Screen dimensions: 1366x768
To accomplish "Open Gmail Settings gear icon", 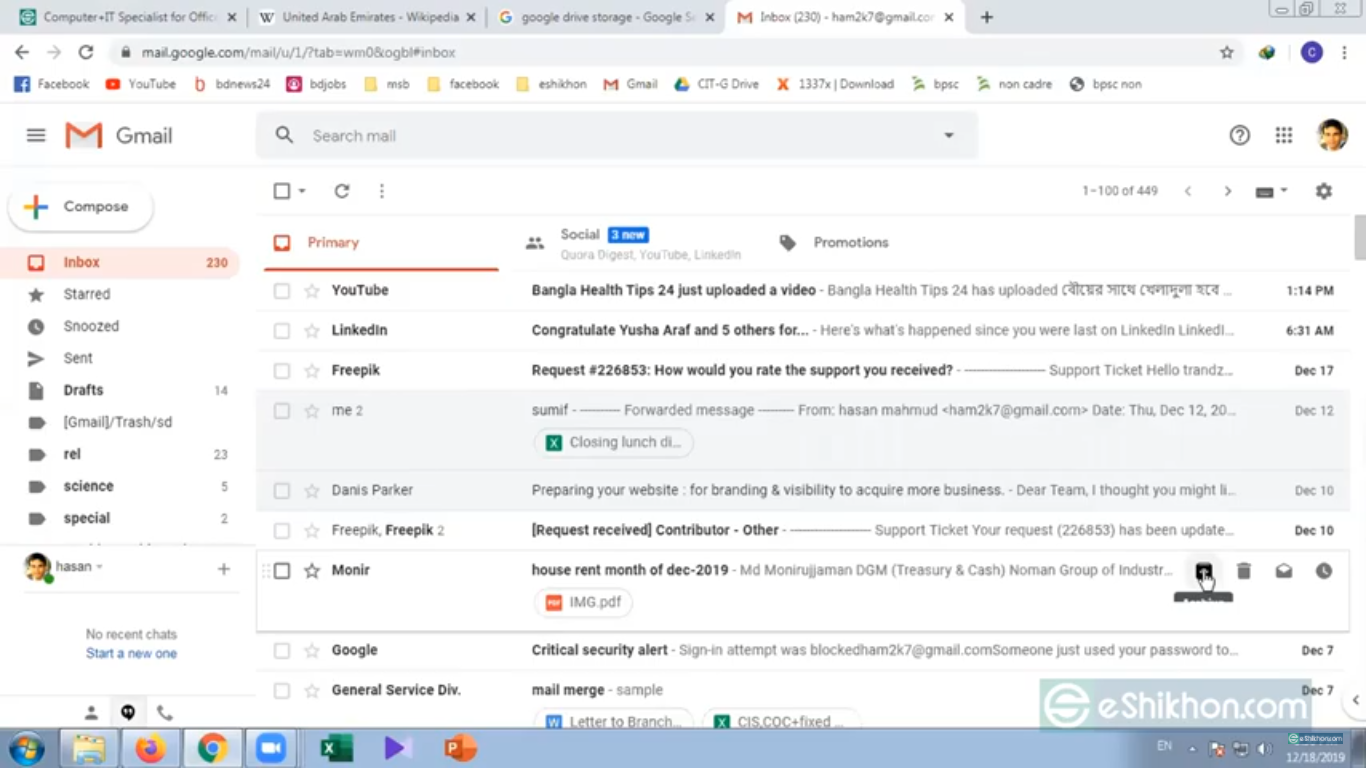I will tap(1324, 191).
